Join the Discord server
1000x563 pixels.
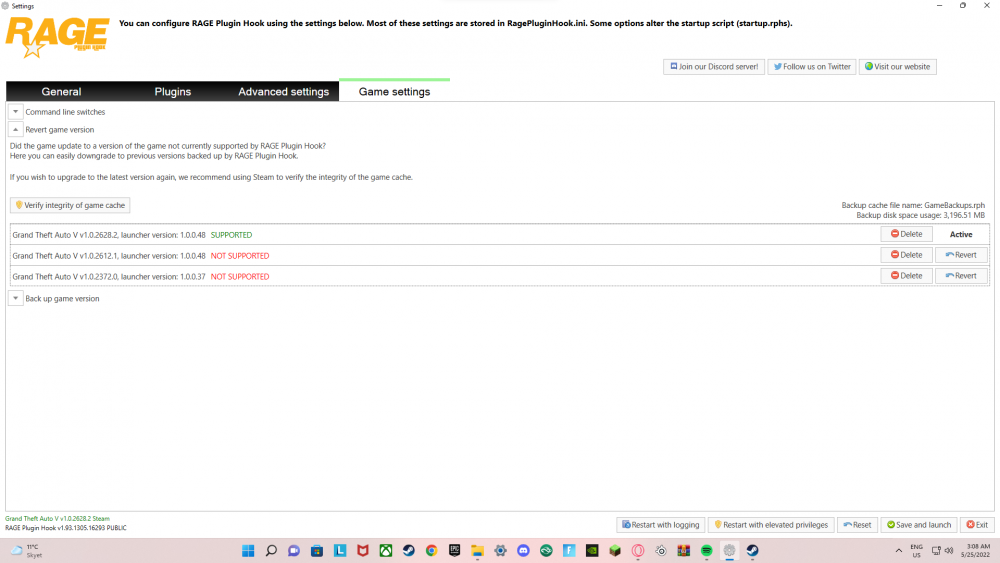(x=714, y=66)
